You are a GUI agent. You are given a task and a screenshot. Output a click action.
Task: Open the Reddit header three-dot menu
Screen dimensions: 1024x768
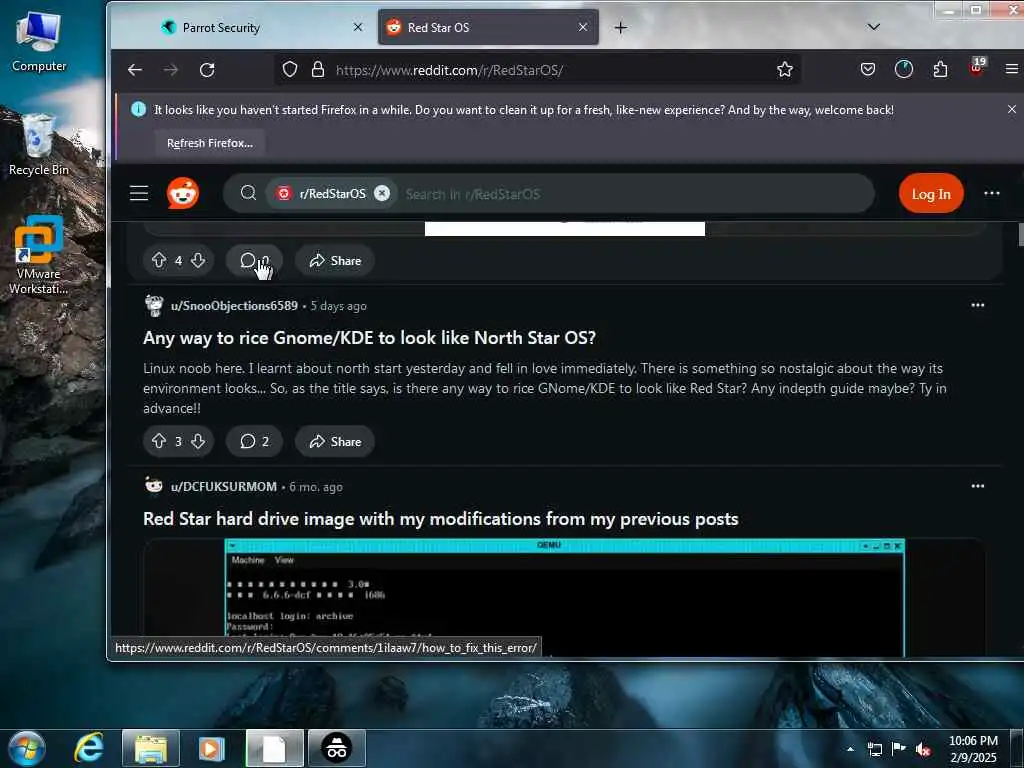tap(991, 193)
